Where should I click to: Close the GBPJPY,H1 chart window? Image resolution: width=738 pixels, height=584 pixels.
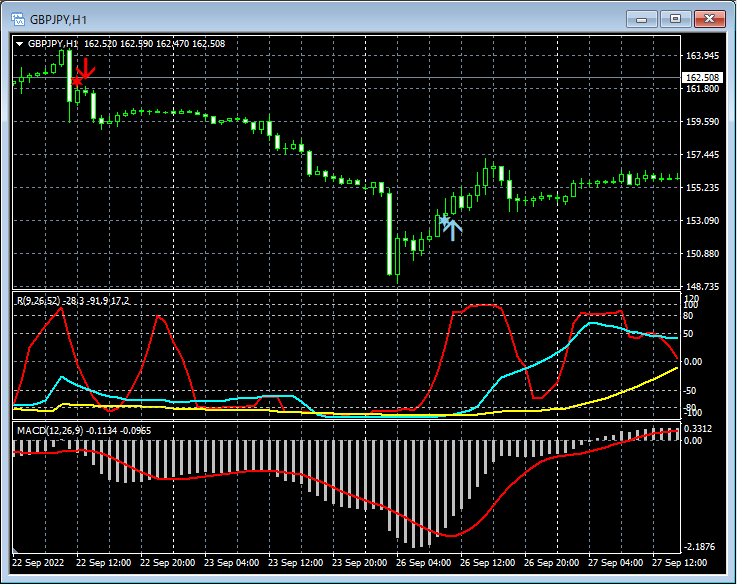point(709,18)
